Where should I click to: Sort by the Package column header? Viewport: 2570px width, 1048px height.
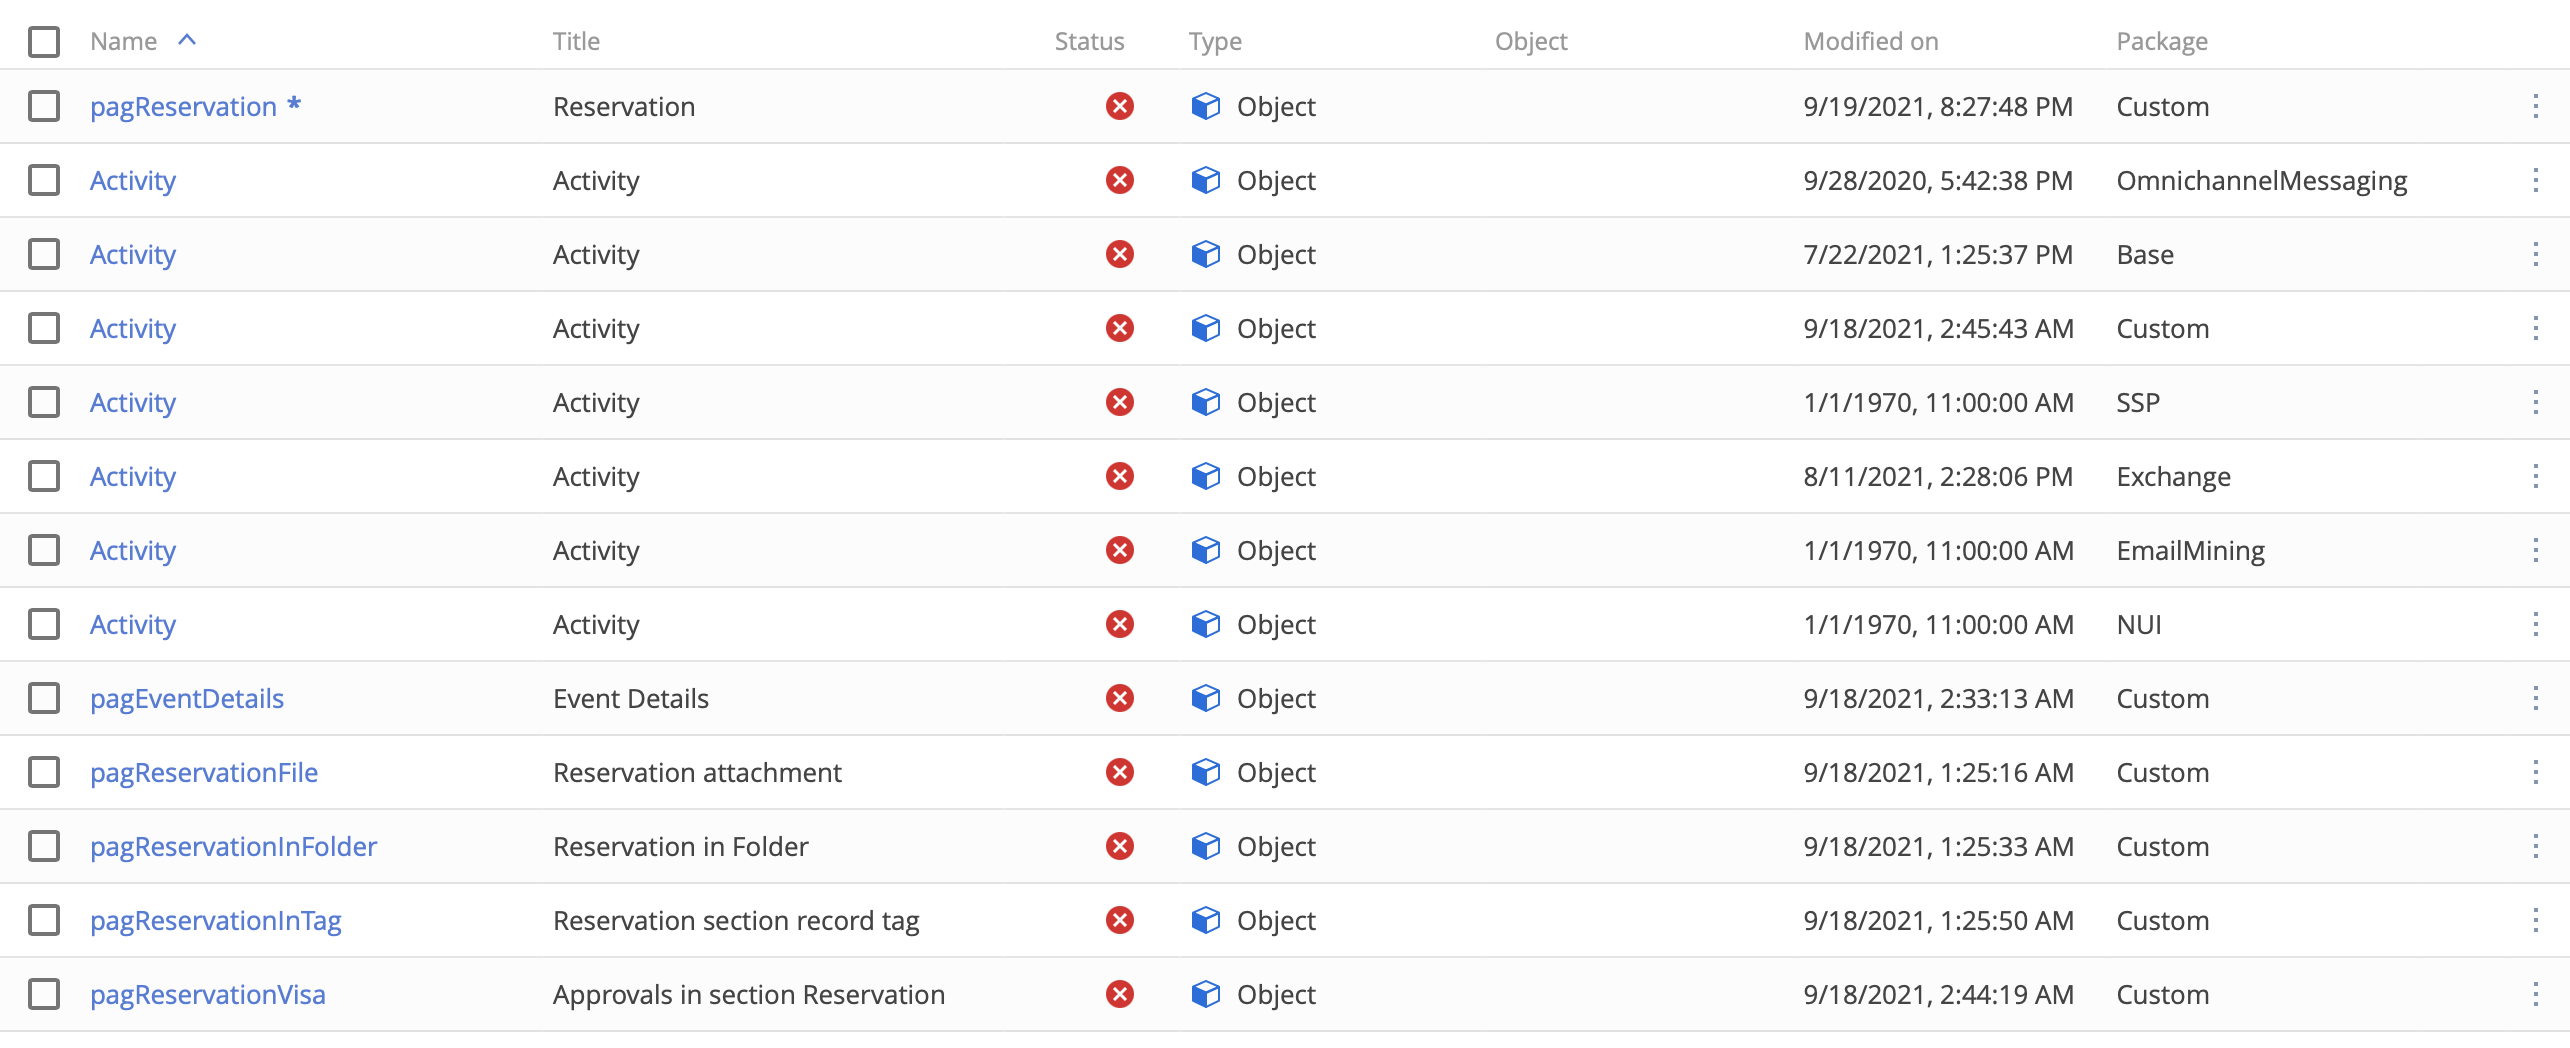click(2162, 42)
